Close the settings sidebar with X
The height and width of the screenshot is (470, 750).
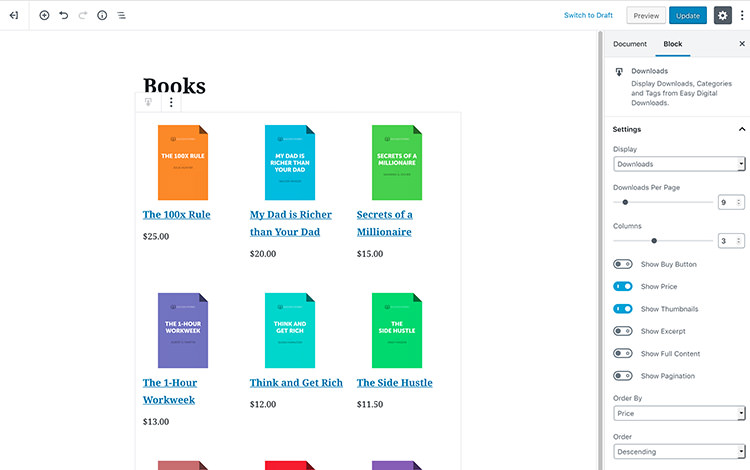point(741,44)
